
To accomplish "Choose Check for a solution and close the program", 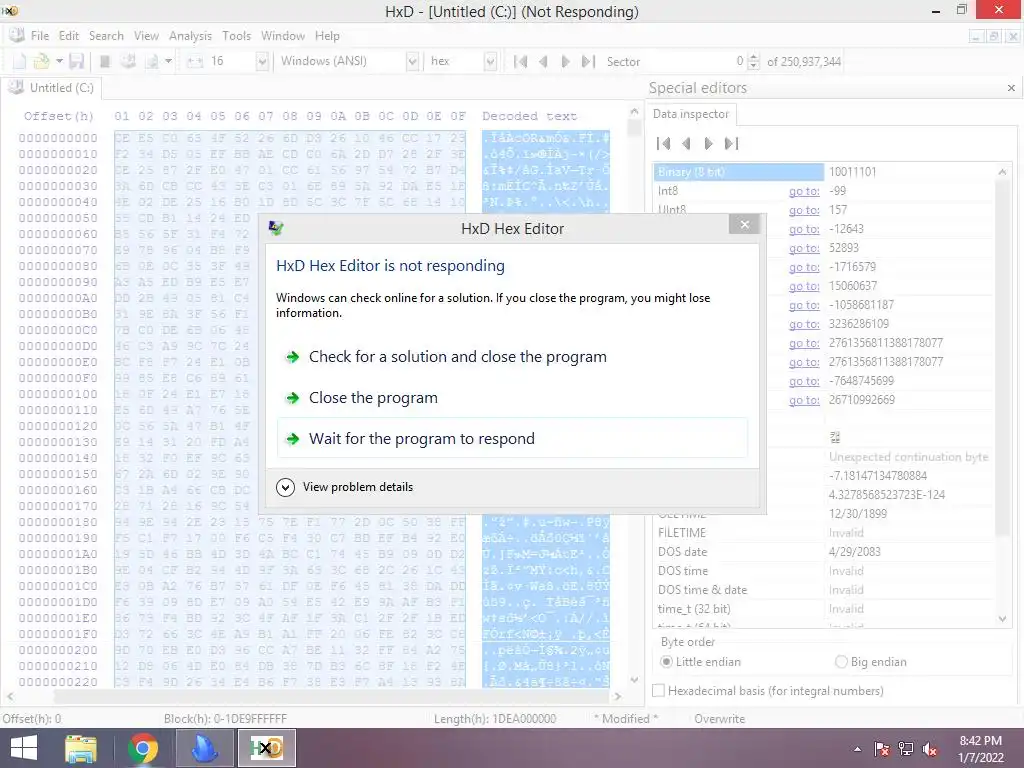I will point(512,357).
